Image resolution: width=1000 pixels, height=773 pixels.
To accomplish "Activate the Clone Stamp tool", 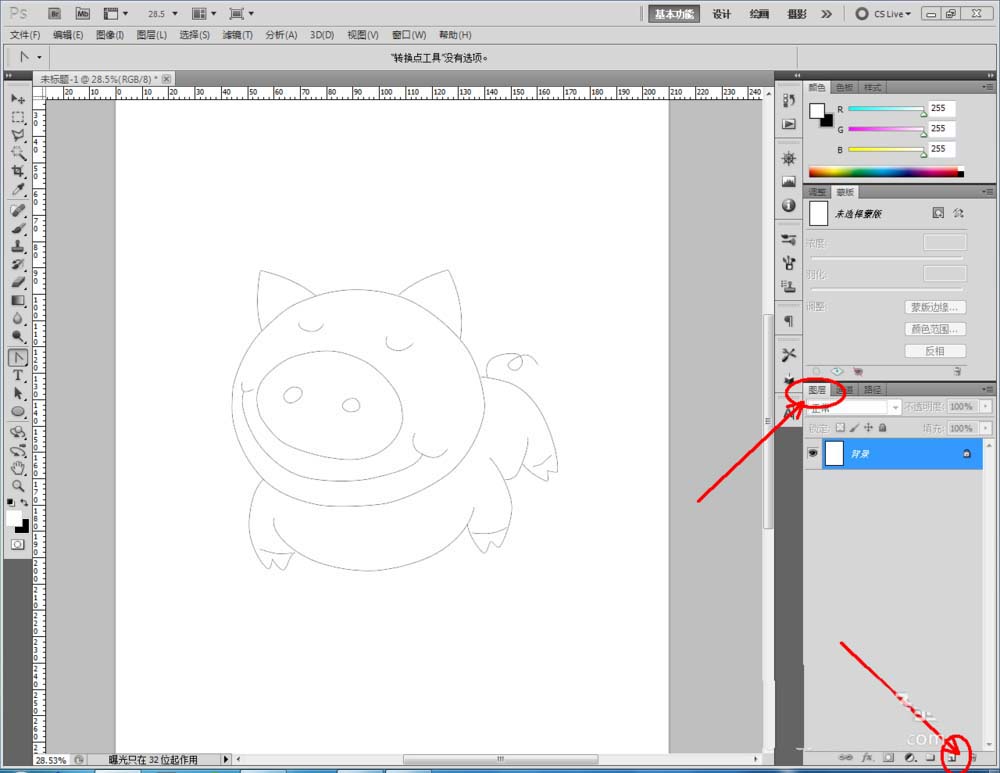I will (18, 246).
